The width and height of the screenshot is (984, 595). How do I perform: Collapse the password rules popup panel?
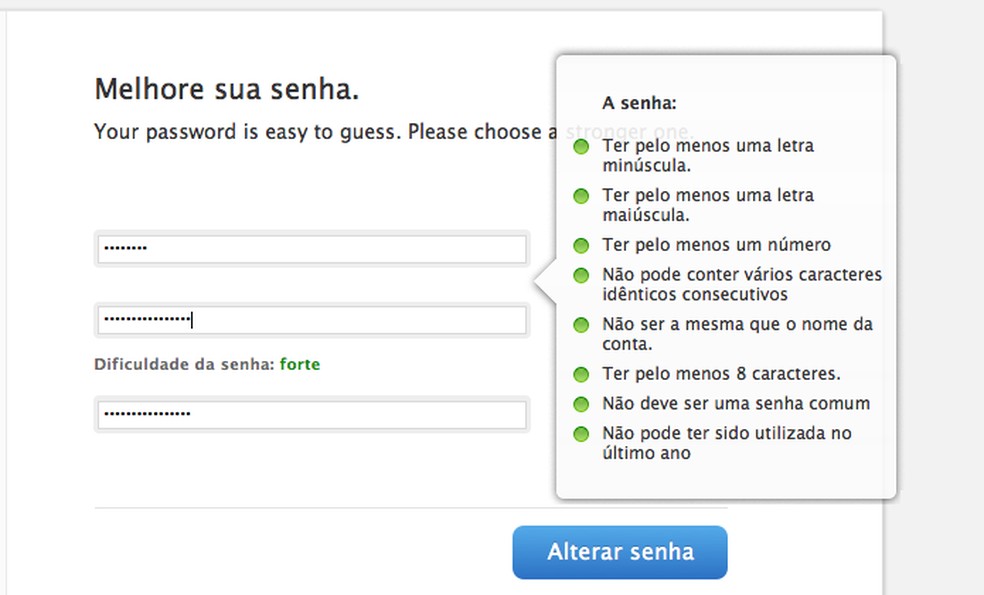coord(726,275)
